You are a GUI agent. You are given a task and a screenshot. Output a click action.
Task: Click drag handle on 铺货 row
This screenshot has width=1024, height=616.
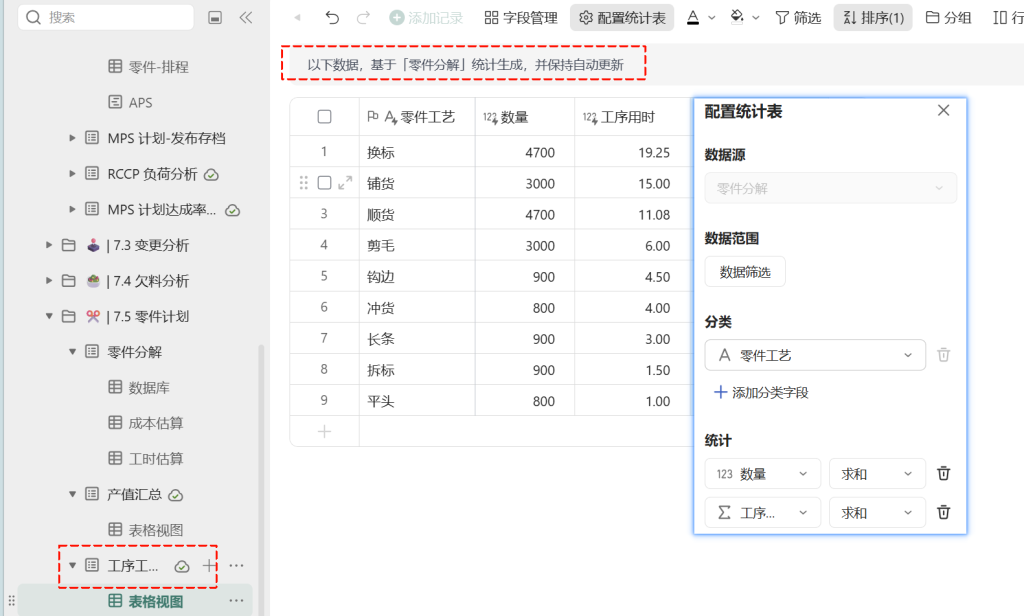(304, 183)
